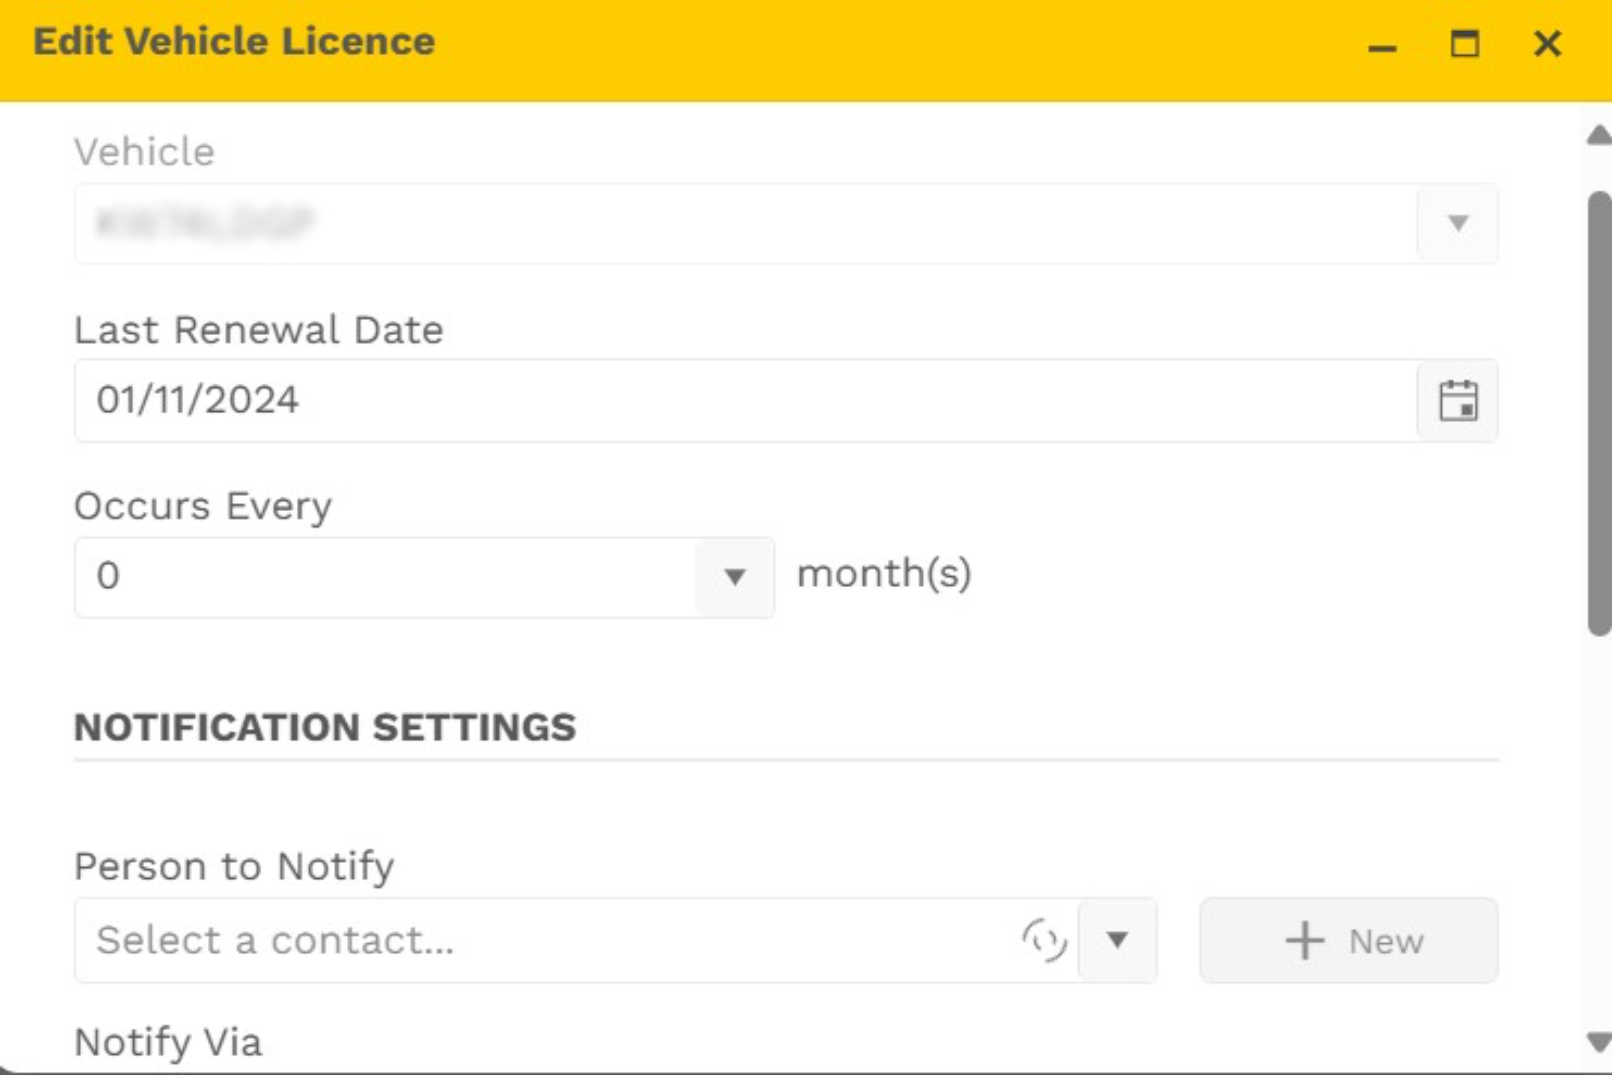Click the Notify Via label
The image size is (1612, 1075).
pos(168,1042)
